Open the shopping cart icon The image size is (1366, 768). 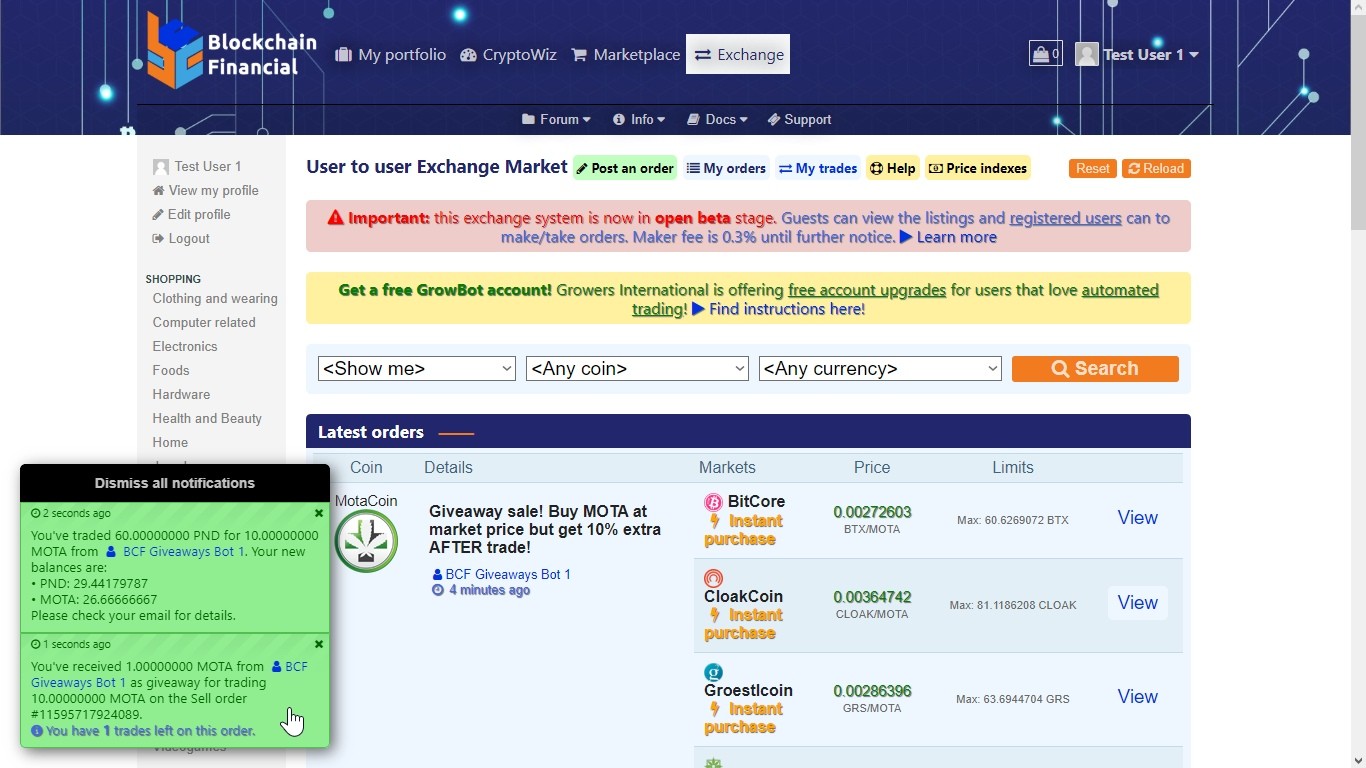(x=1045, y=54)
